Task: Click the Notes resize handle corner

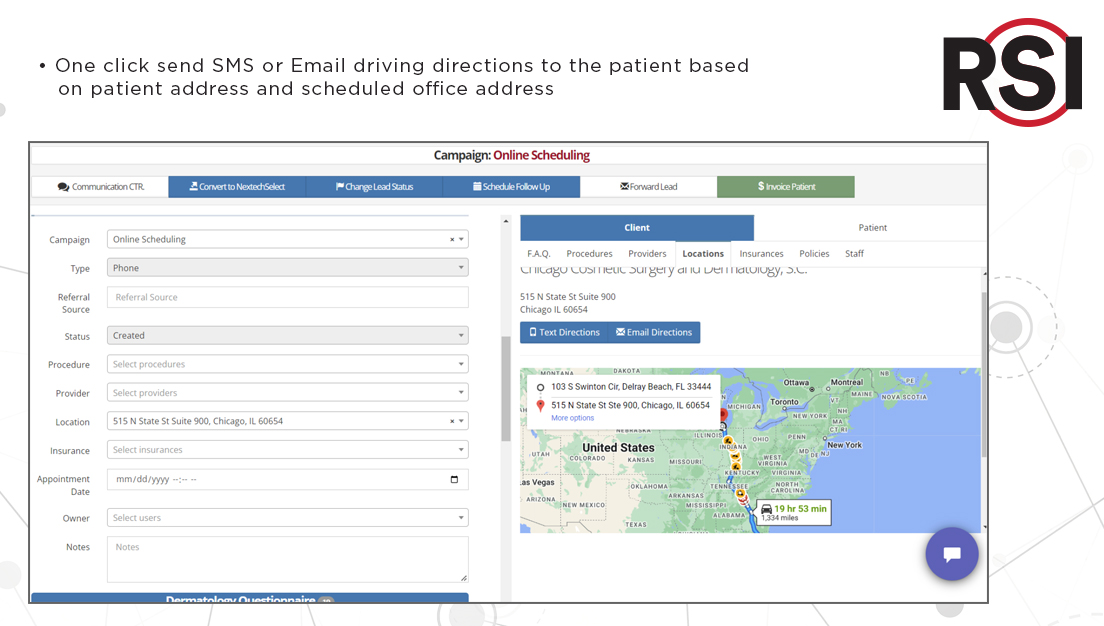Action: point(464,578)
